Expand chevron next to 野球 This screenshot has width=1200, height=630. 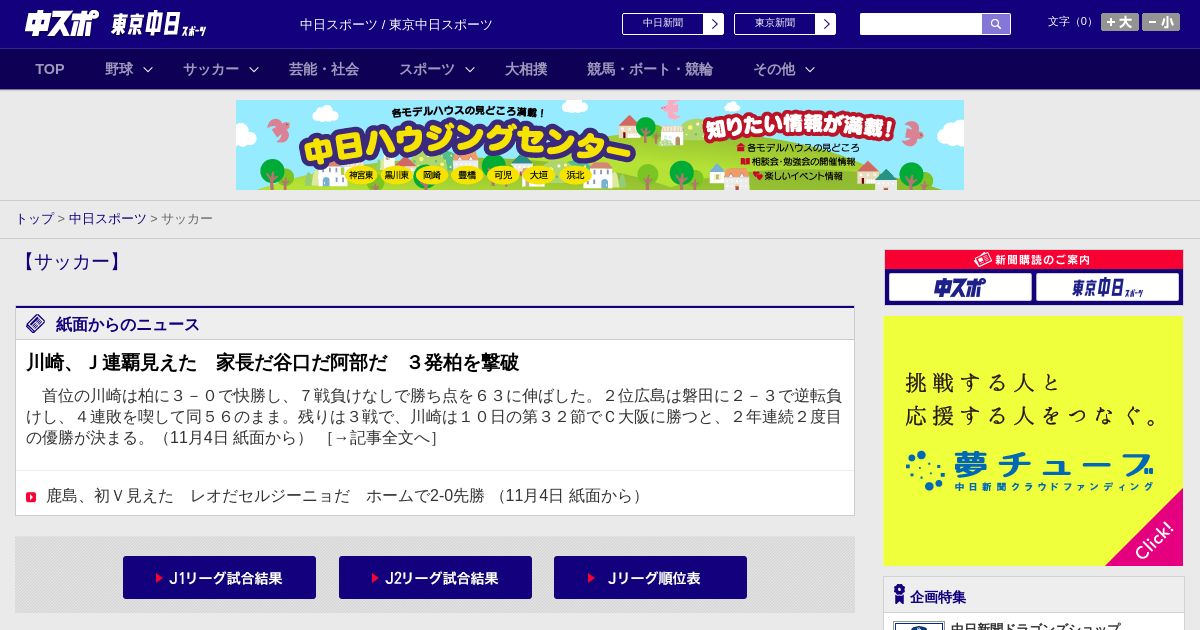(148, 69)
